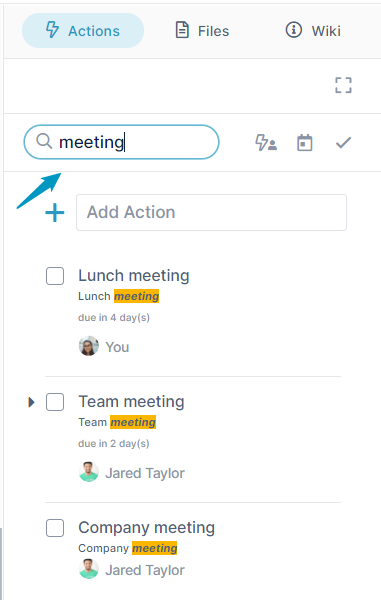Open the Lunch meeting action title
381x600 pixels.
point(134,276)
